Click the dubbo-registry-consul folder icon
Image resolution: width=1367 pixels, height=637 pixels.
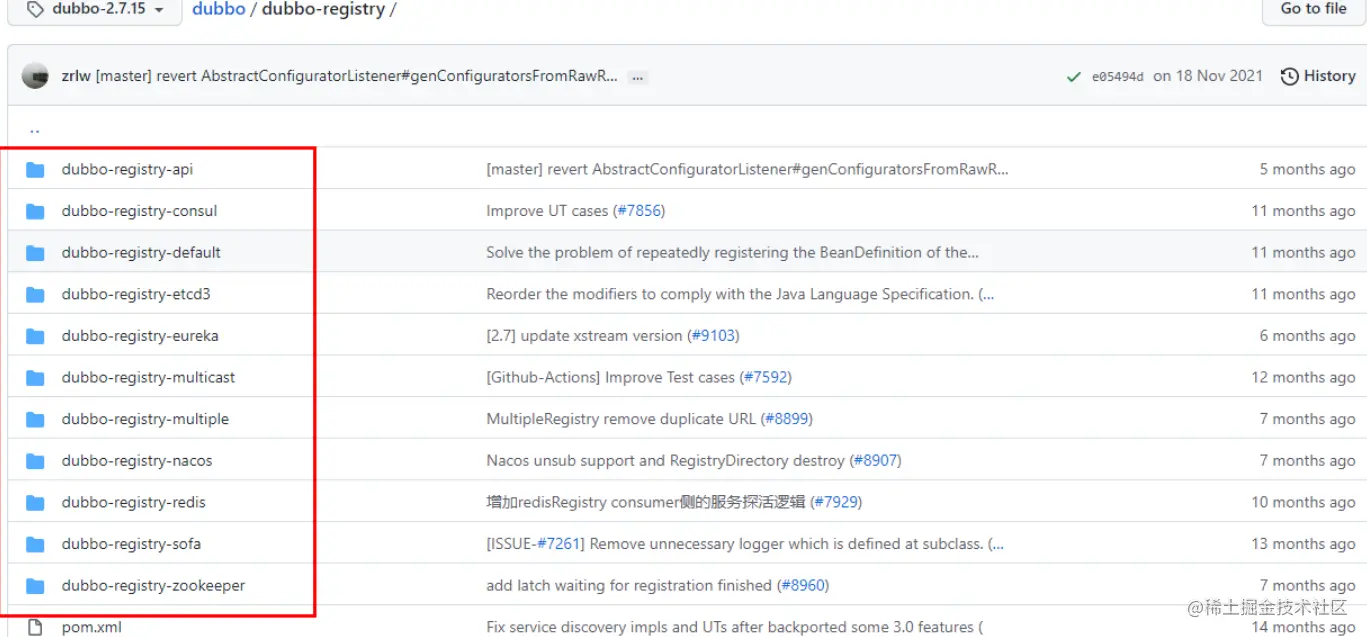click(x=35, y=211)
